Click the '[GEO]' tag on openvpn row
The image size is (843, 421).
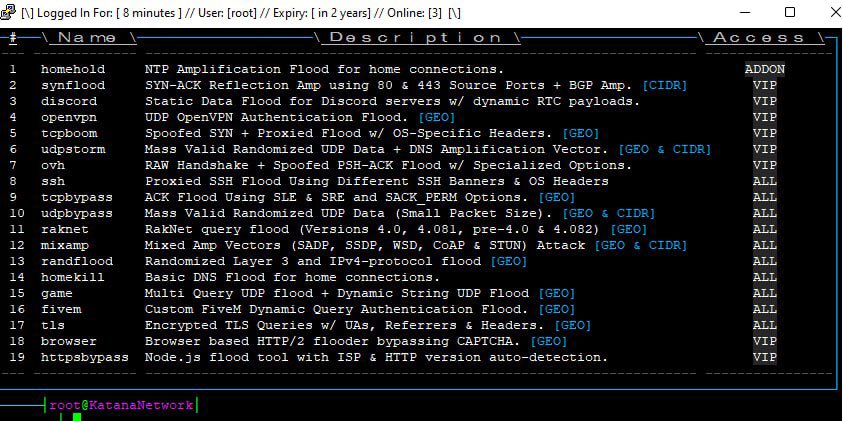(437, 117)
